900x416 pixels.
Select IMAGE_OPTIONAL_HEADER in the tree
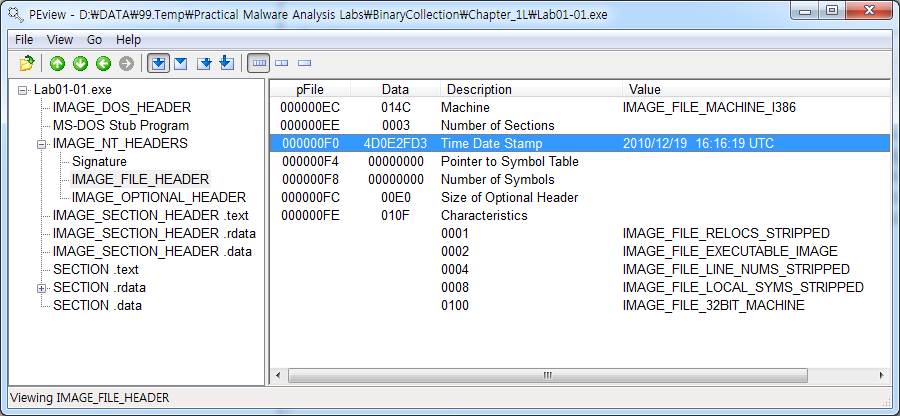[158, 197]
